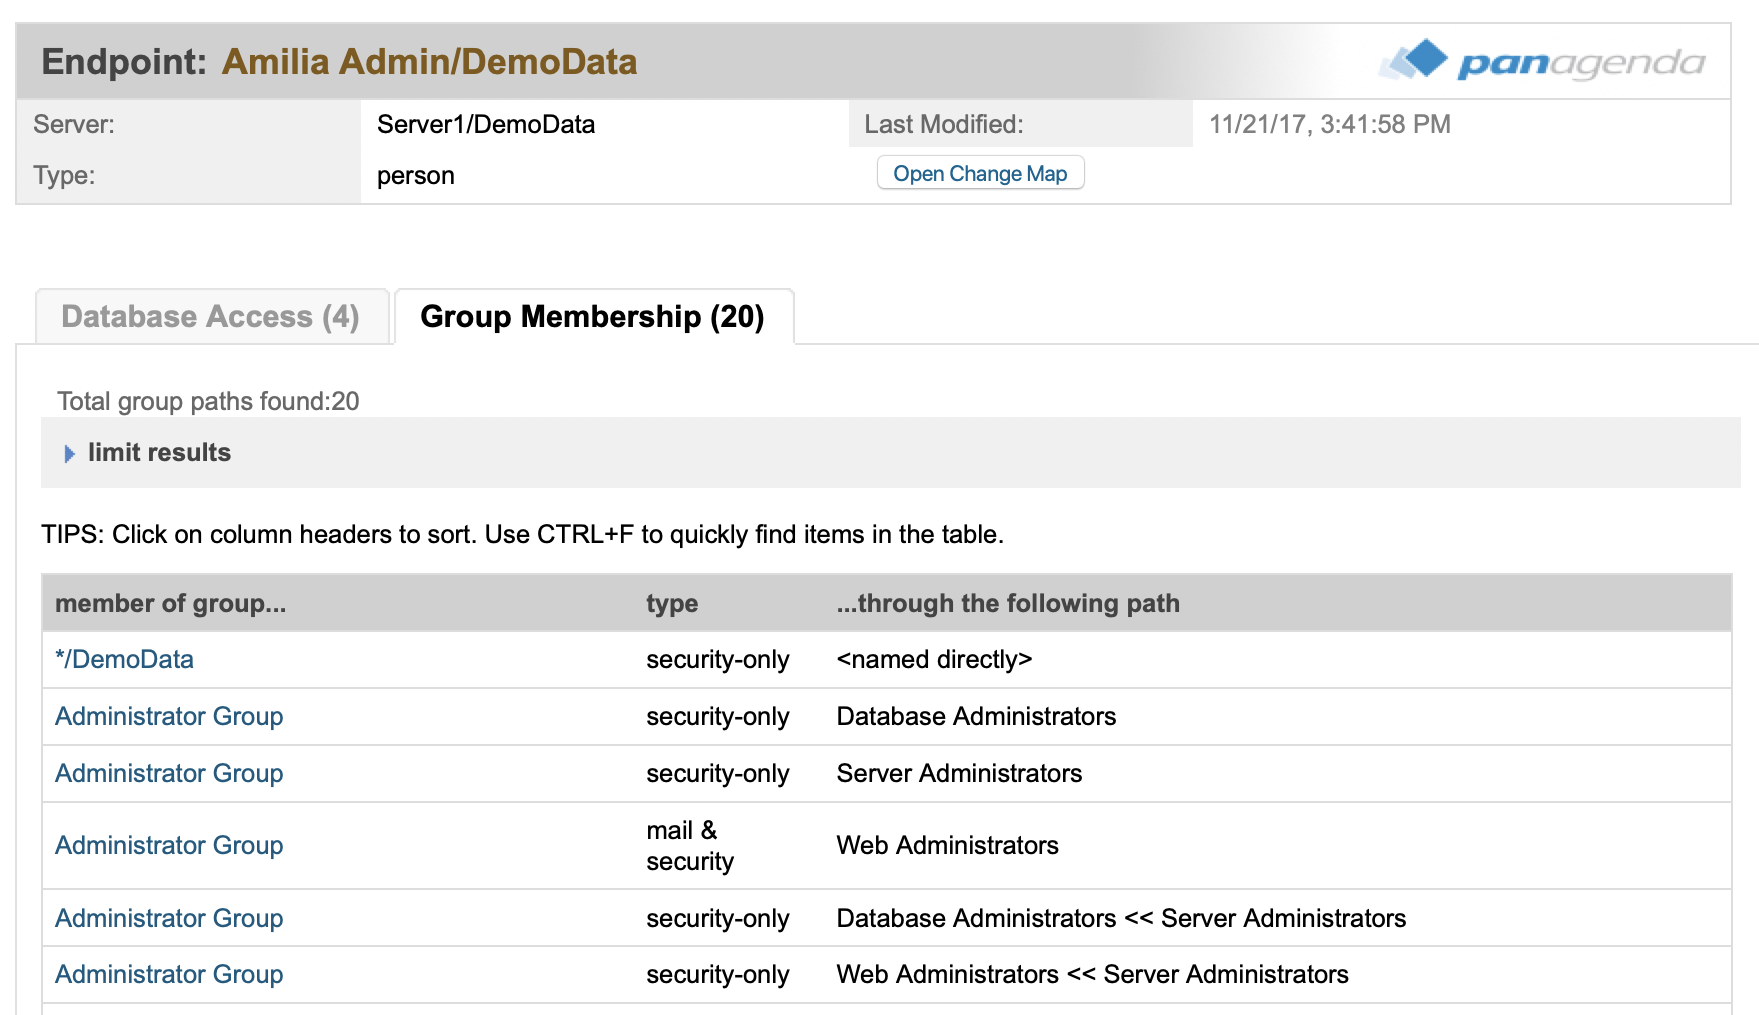1759x1015 pixels.
Task: Select the Group Membership (20) tab
Action: click(x=592, y=317)
